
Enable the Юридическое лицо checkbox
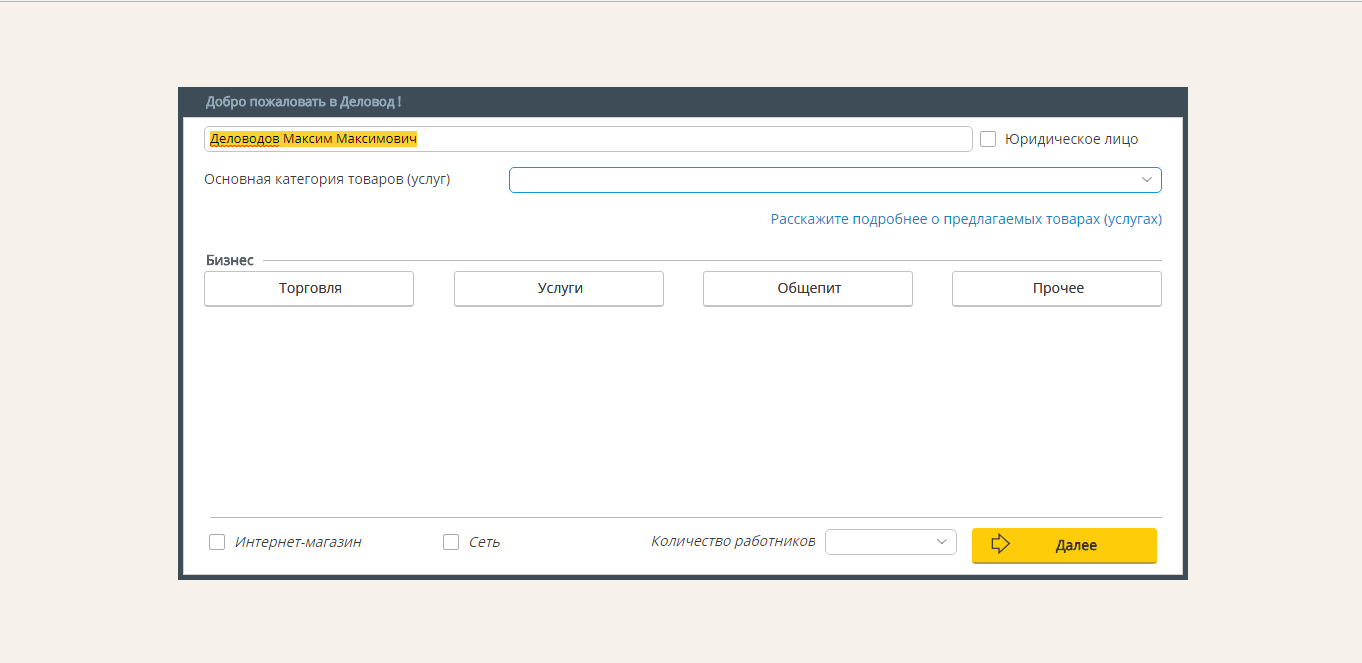[x=988, y=140]
